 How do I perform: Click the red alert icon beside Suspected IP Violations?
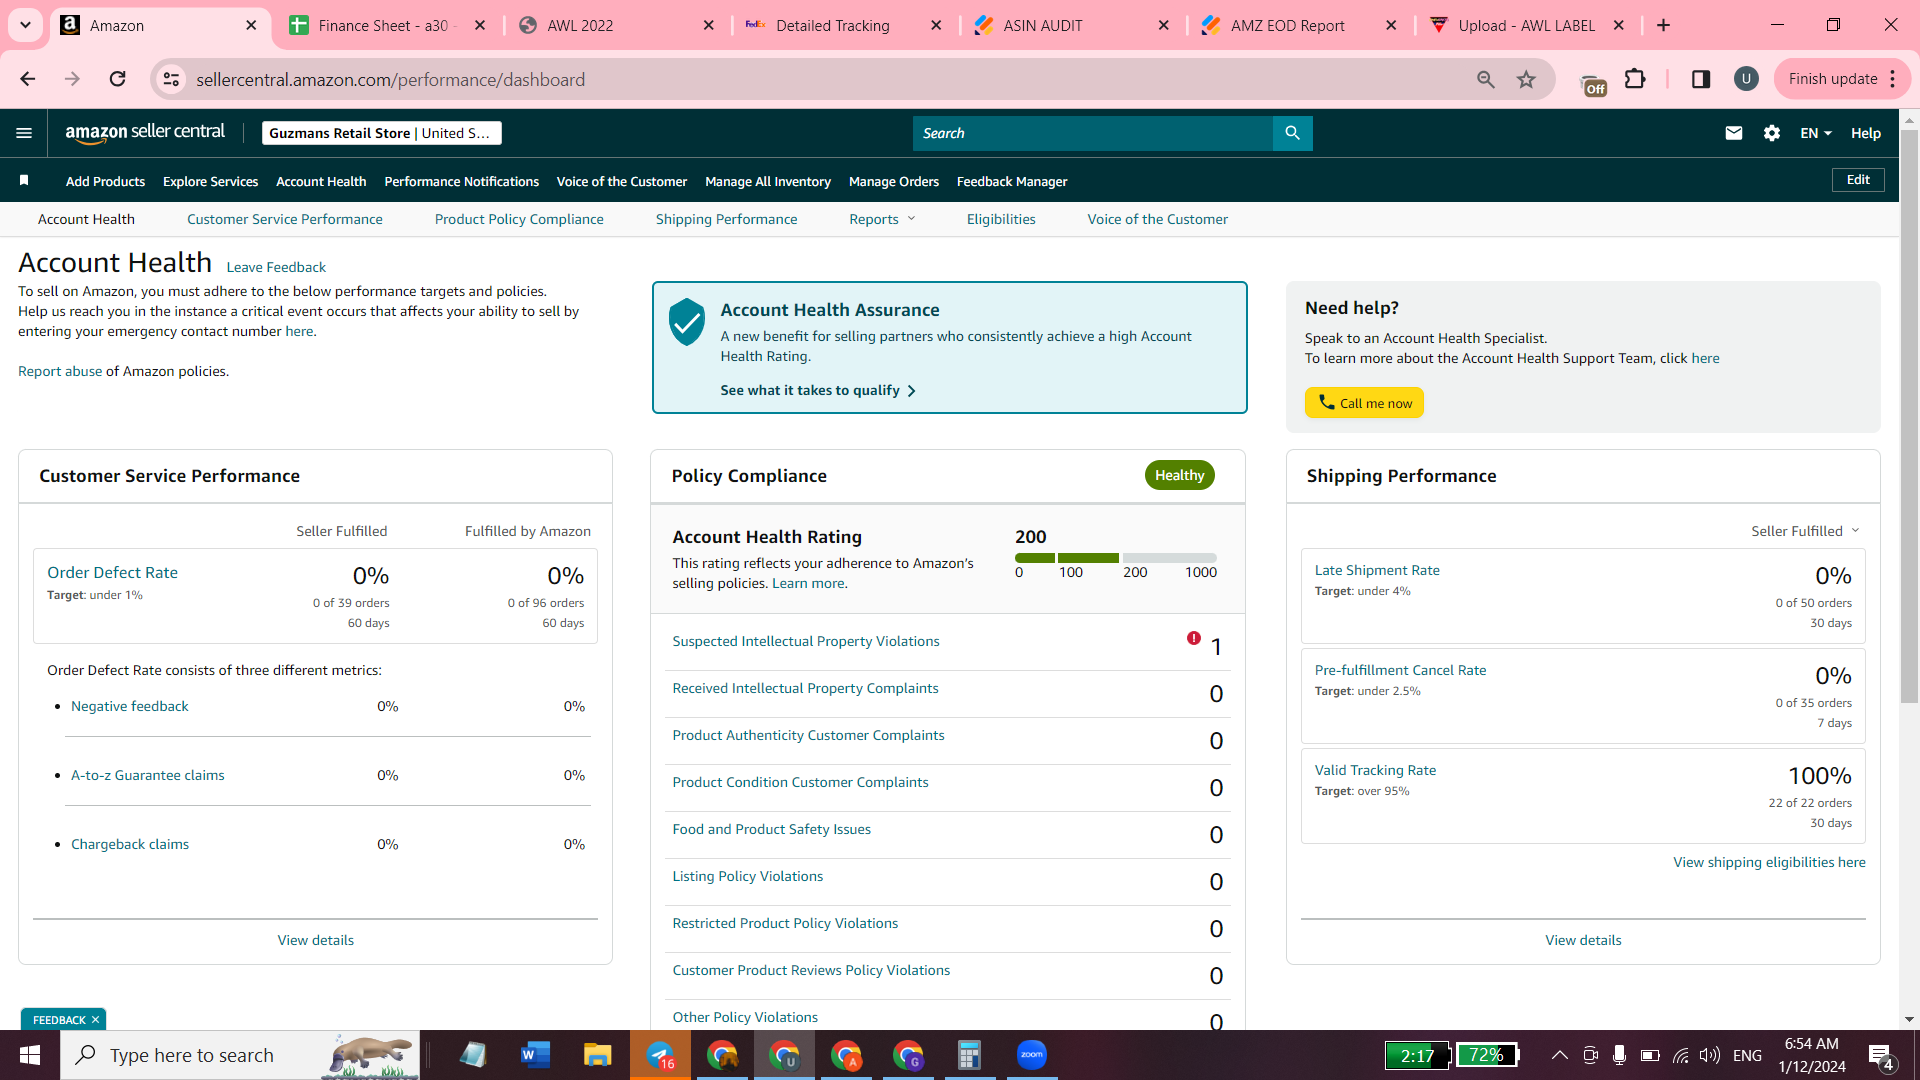(1194, 638)
